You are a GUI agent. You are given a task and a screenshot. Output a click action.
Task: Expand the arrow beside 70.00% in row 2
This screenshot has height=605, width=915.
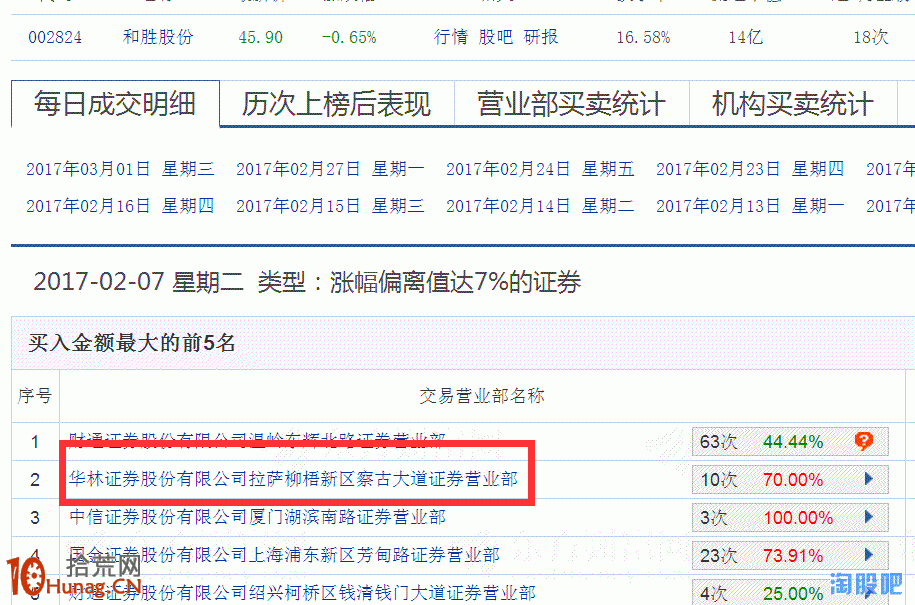[x=869, y=479]
